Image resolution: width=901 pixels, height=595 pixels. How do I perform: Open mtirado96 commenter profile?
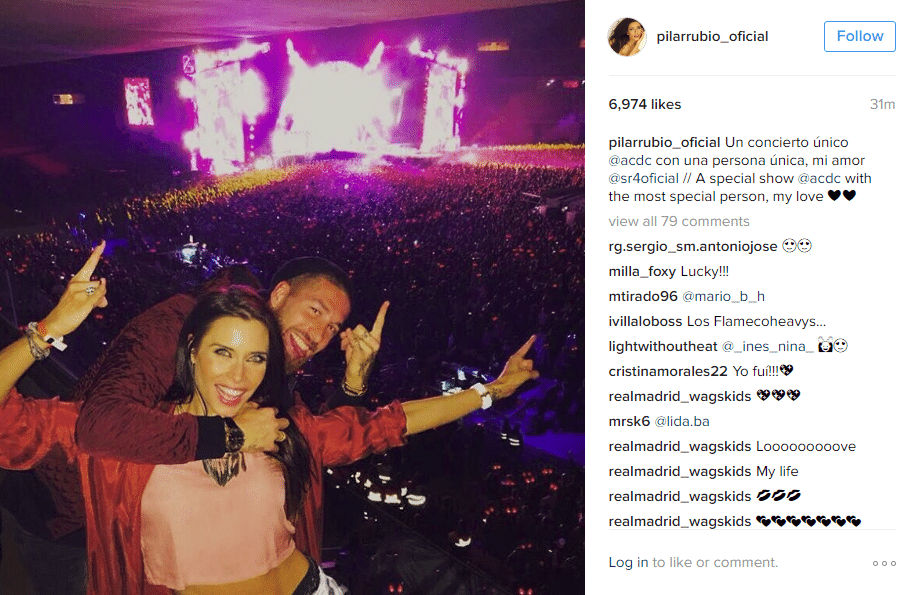[x=643, y=296]
